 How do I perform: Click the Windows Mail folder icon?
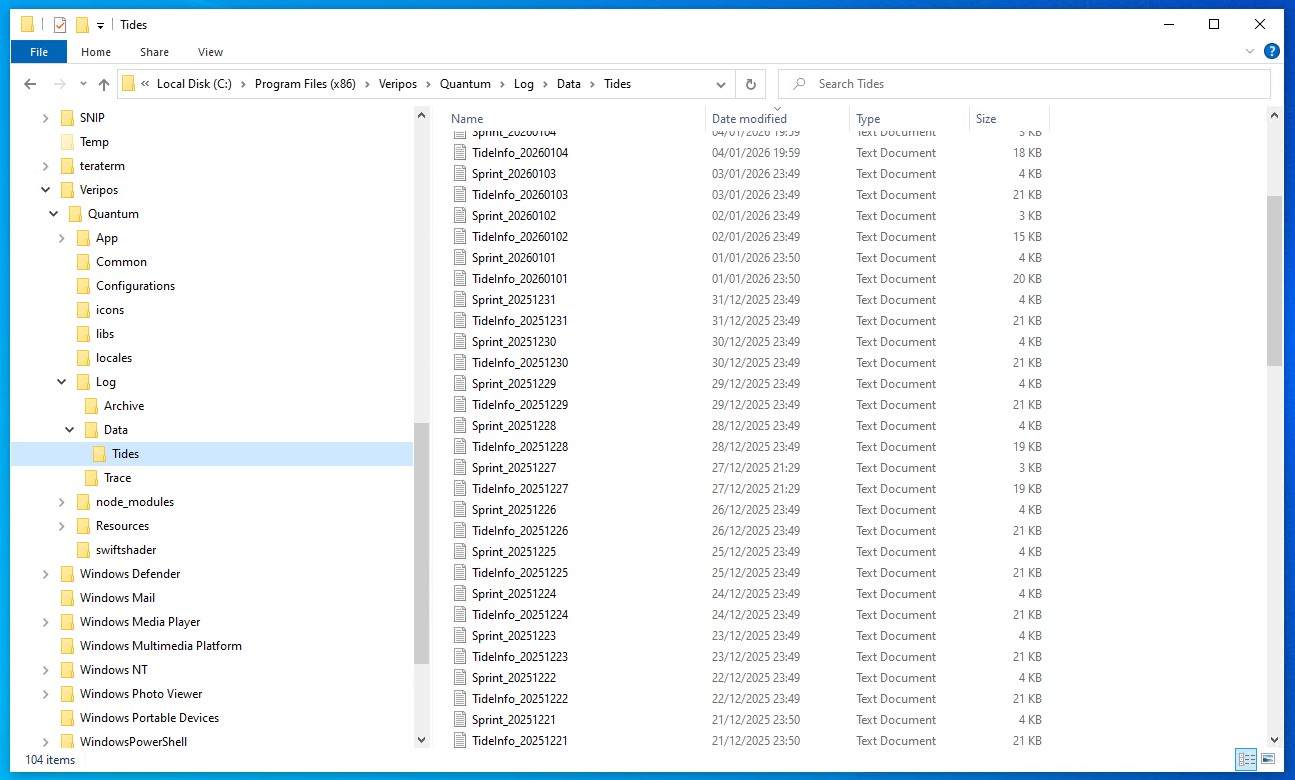[68, 598]
